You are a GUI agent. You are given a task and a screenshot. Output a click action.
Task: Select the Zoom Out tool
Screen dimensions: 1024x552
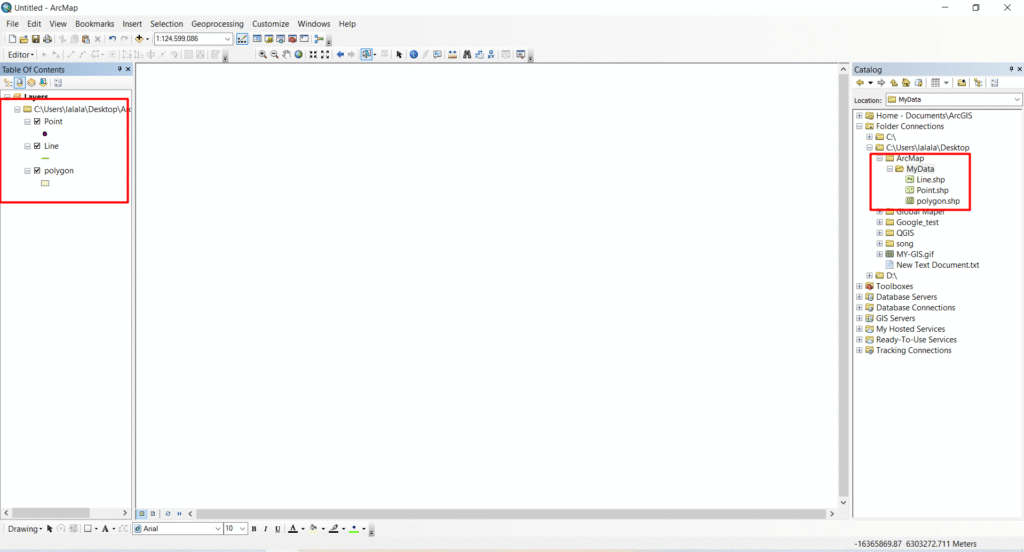coord(274,55)
